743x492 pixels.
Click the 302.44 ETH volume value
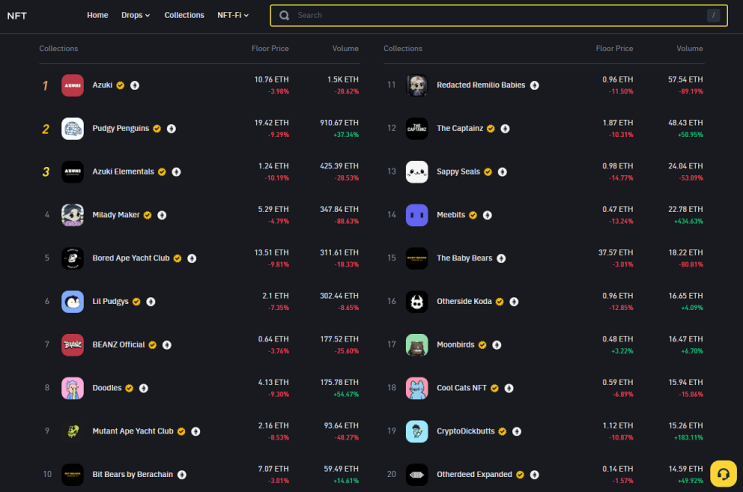click(x=339, y=296)
